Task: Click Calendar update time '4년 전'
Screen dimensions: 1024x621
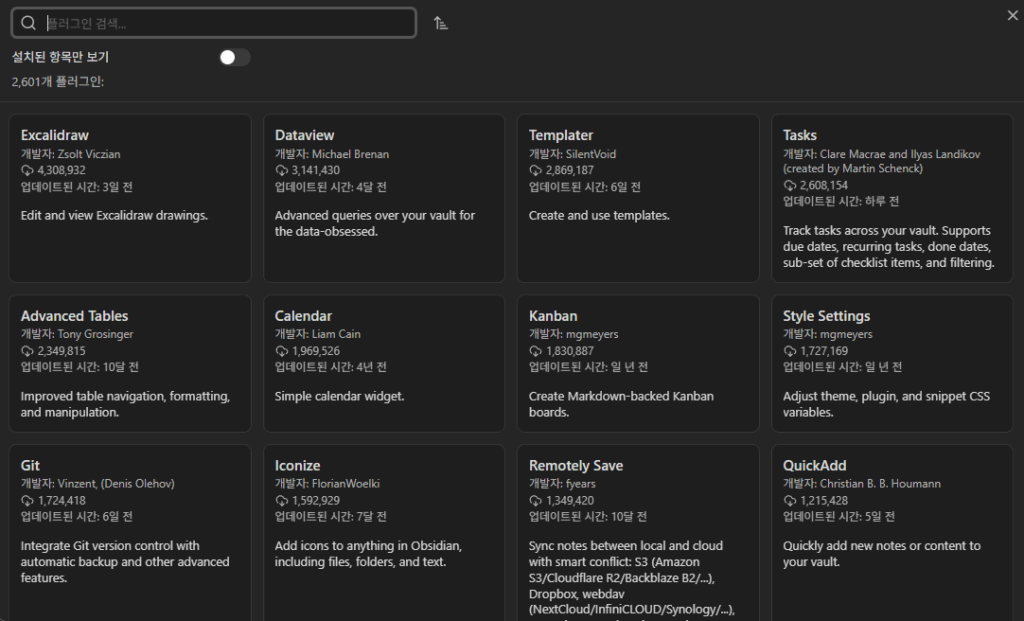Action: click(372, 367)
